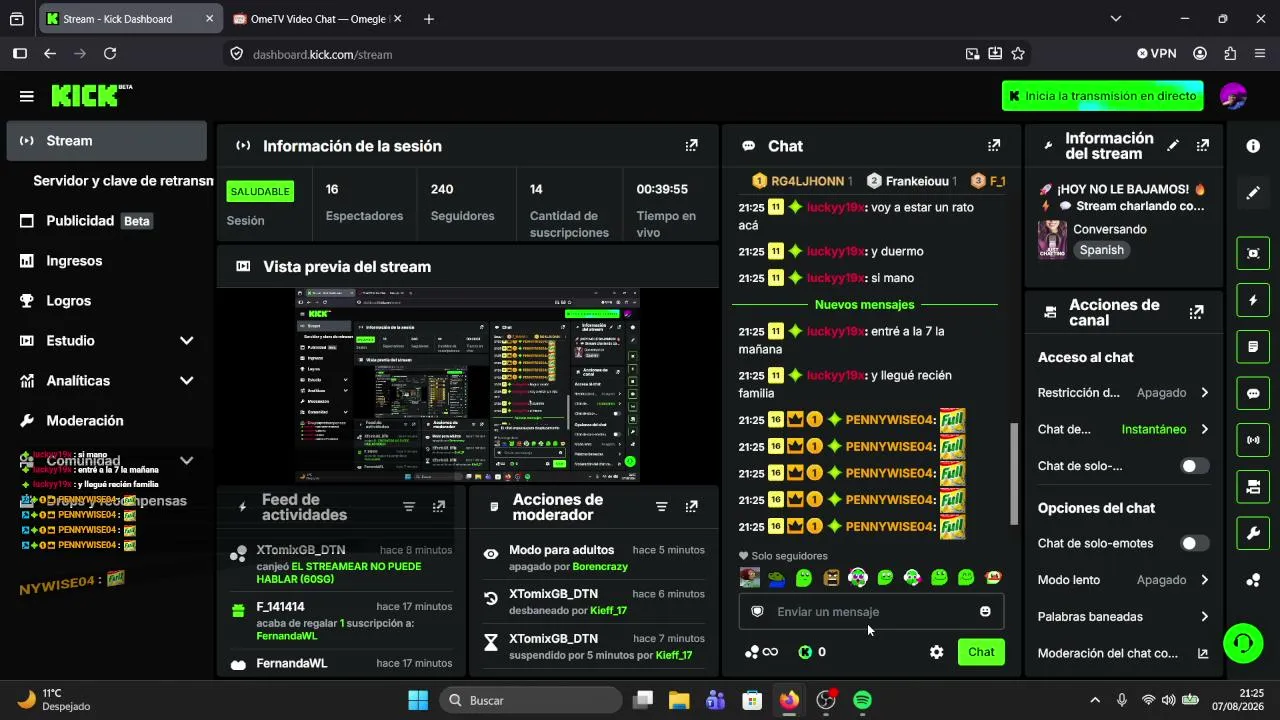Open the VPN button in the browser toolbar
Screen dimensions: 1280x720
[1157, 54]
